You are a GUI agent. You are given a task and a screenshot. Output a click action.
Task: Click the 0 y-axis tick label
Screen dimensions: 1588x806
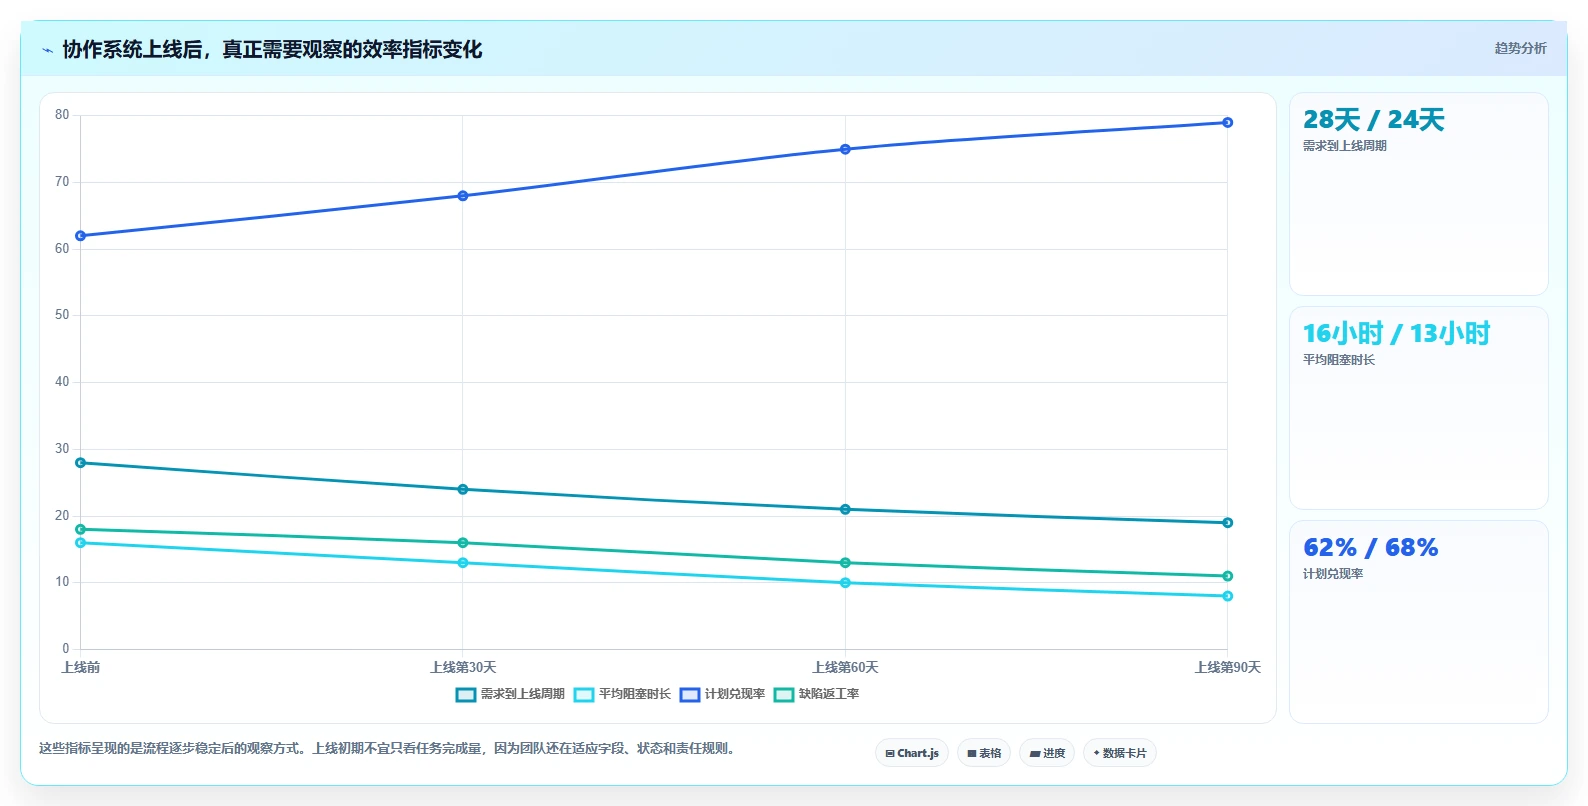click(x=66, y=649)
